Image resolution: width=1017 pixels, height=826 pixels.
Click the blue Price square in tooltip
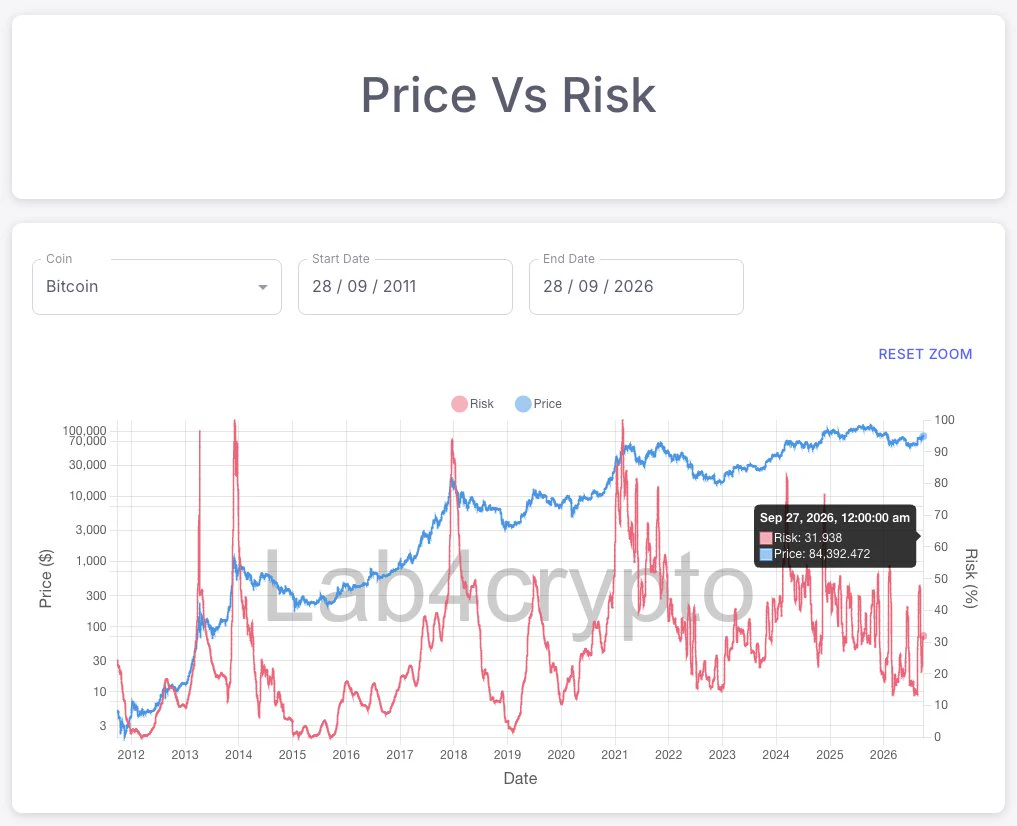tap(766, 554)
